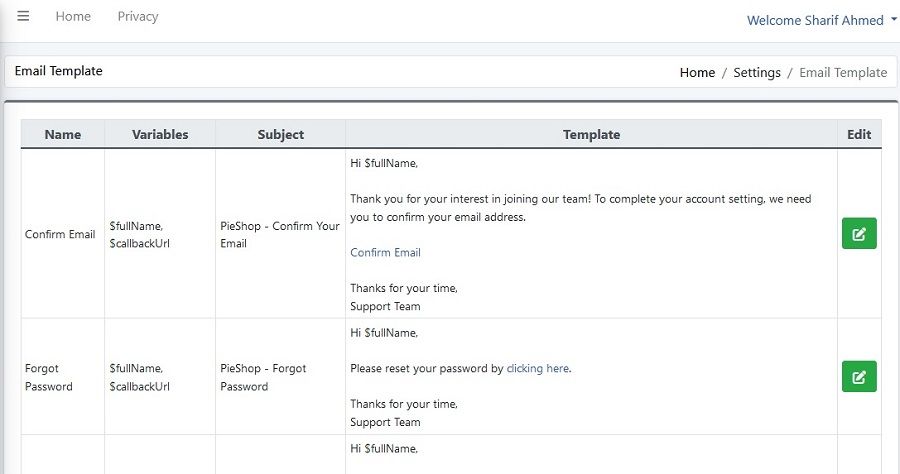900x474 pixels.
Task: Select the Confirm Email name cell
Action: [60, 235]
